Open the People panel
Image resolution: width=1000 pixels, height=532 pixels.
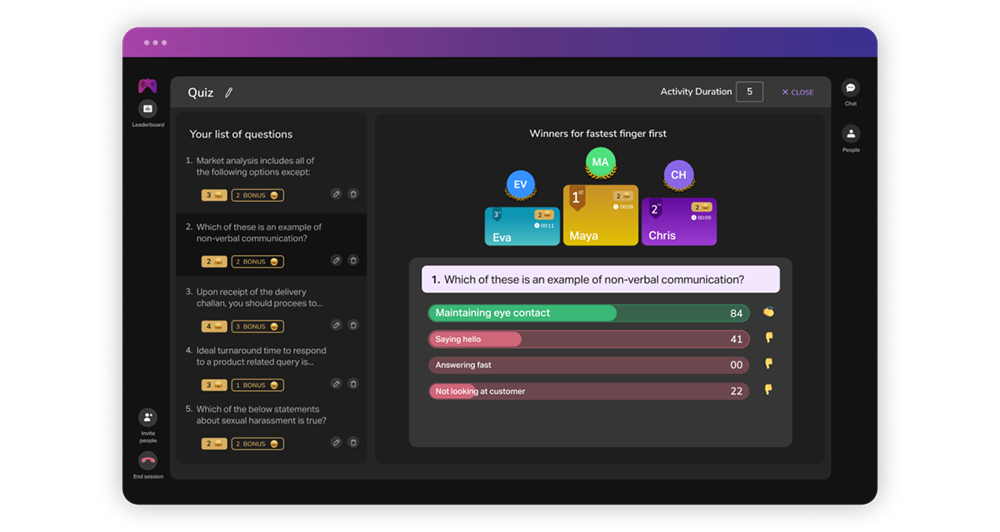point(850,134)
